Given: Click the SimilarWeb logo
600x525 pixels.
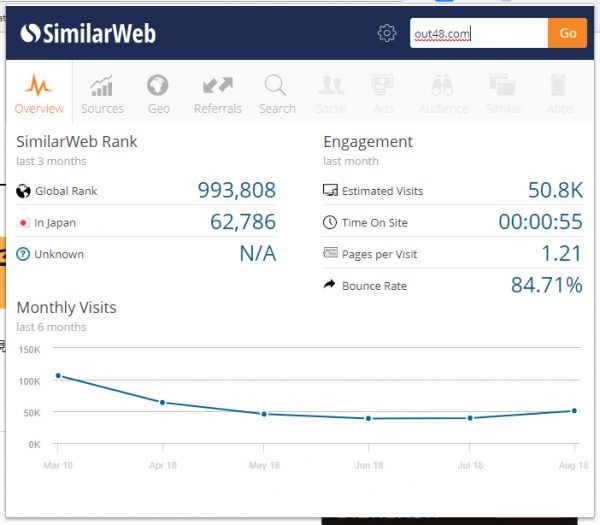Looking at the screenshot, I should [x=88, y=33].
